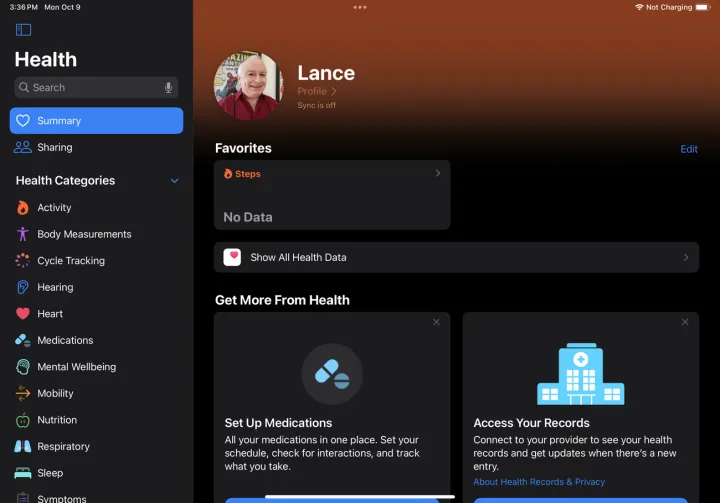This screenshot has width=720, height=503.
Task: Click the Hearing ear icon
Action: coord(23,287)
